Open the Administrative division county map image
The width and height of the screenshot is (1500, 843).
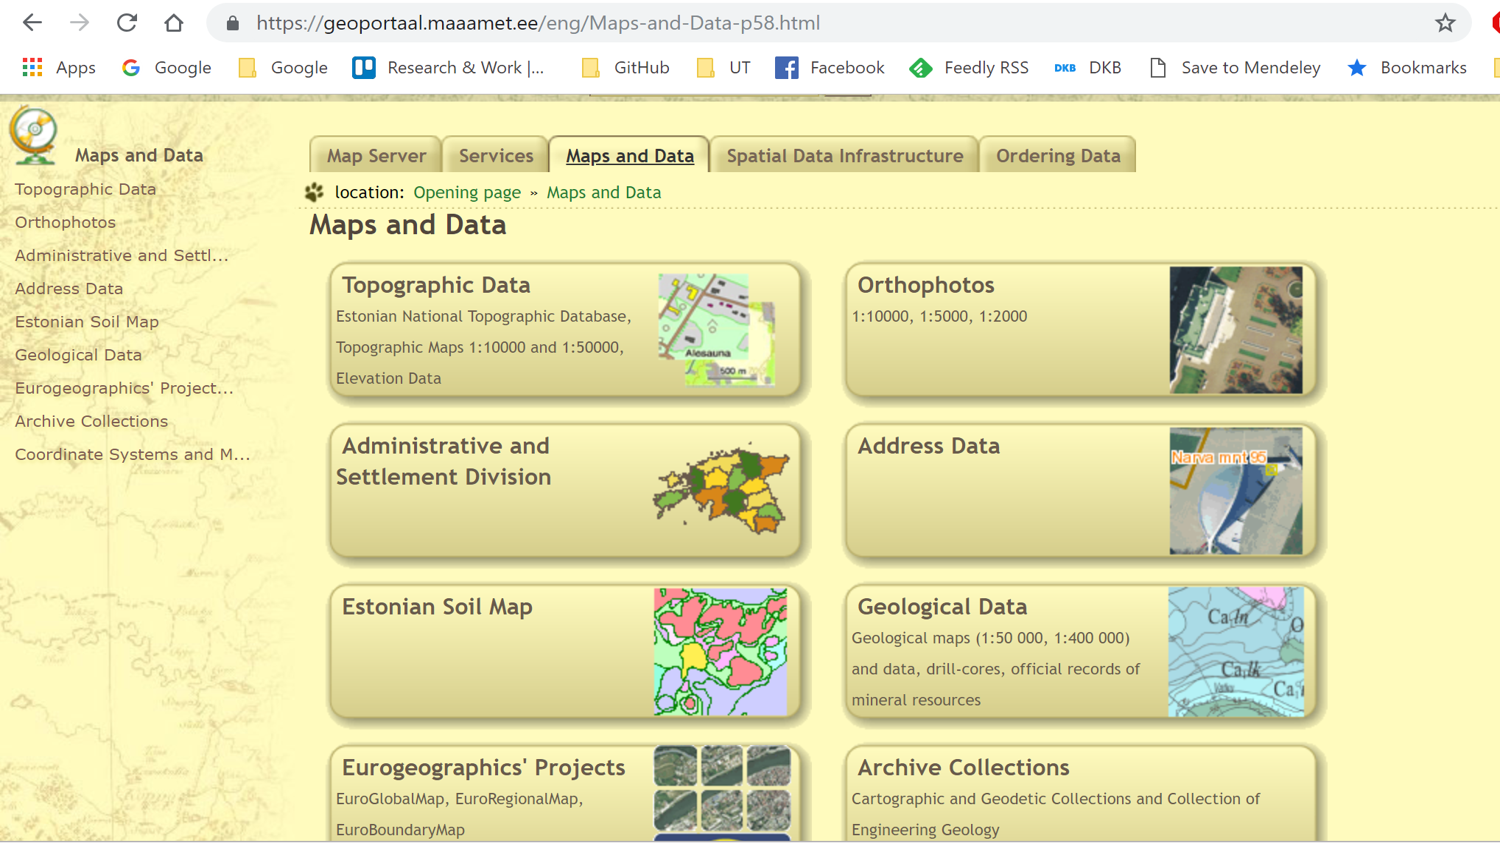[721, 489]
